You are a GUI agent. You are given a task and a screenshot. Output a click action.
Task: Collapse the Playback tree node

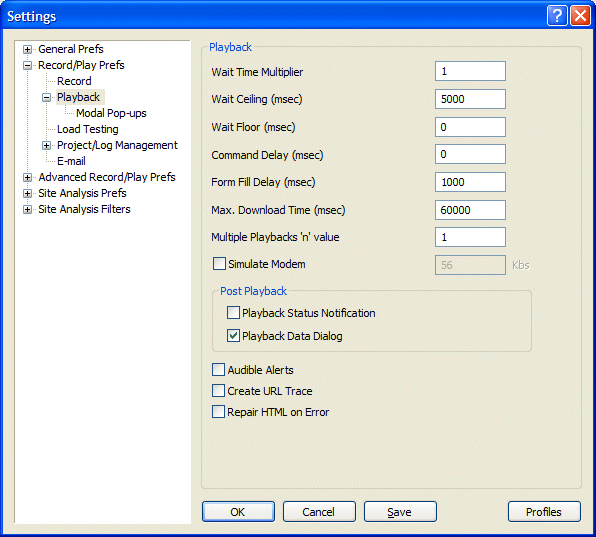(46, 97)
